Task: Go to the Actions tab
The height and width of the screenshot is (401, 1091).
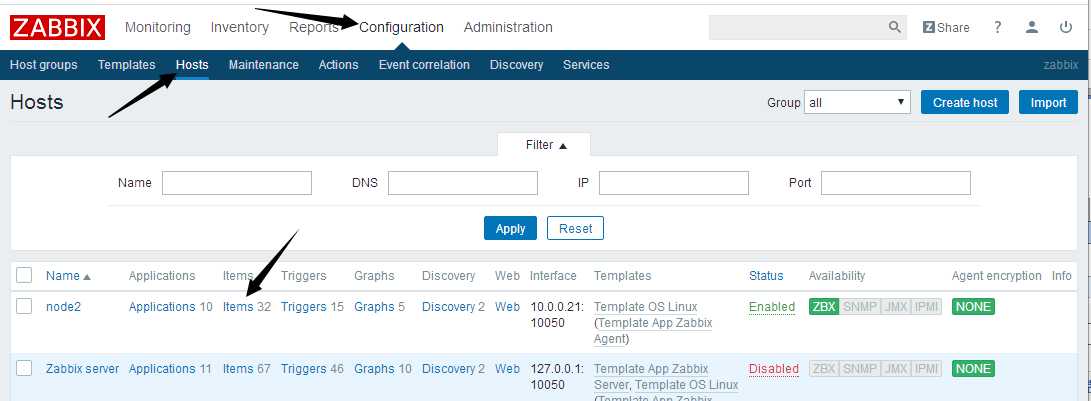Action: [x=338, y=65]
